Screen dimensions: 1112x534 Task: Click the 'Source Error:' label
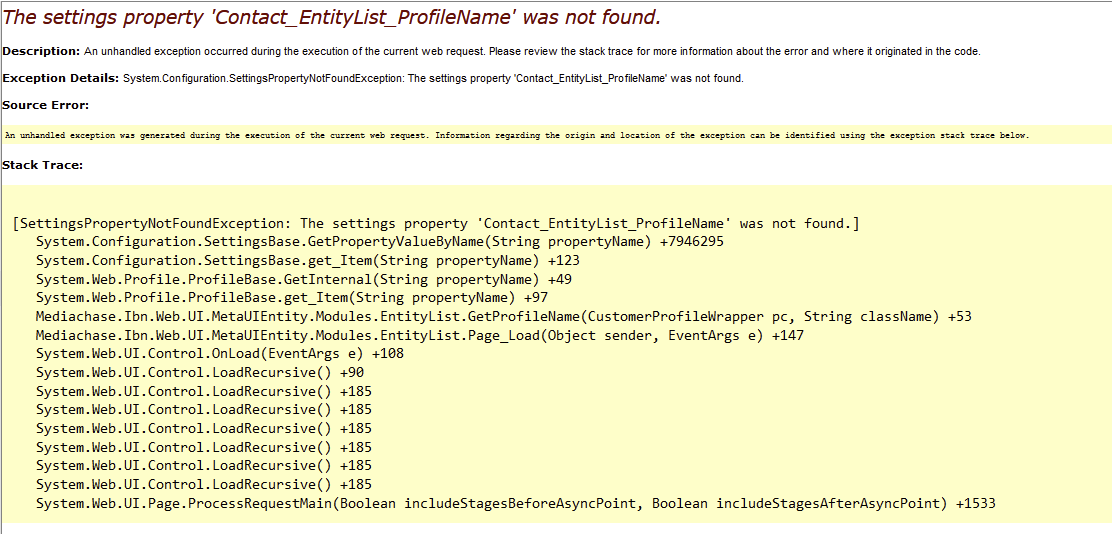[46, 105]
